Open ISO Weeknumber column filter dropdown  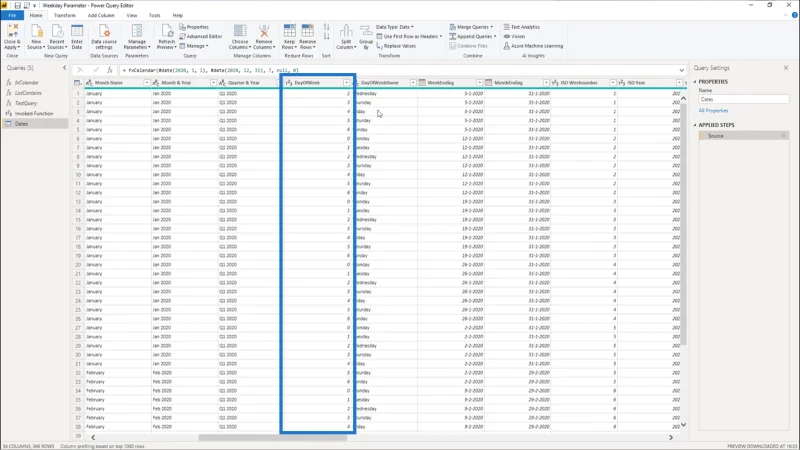pyautogui.click(x=613, y=83)
